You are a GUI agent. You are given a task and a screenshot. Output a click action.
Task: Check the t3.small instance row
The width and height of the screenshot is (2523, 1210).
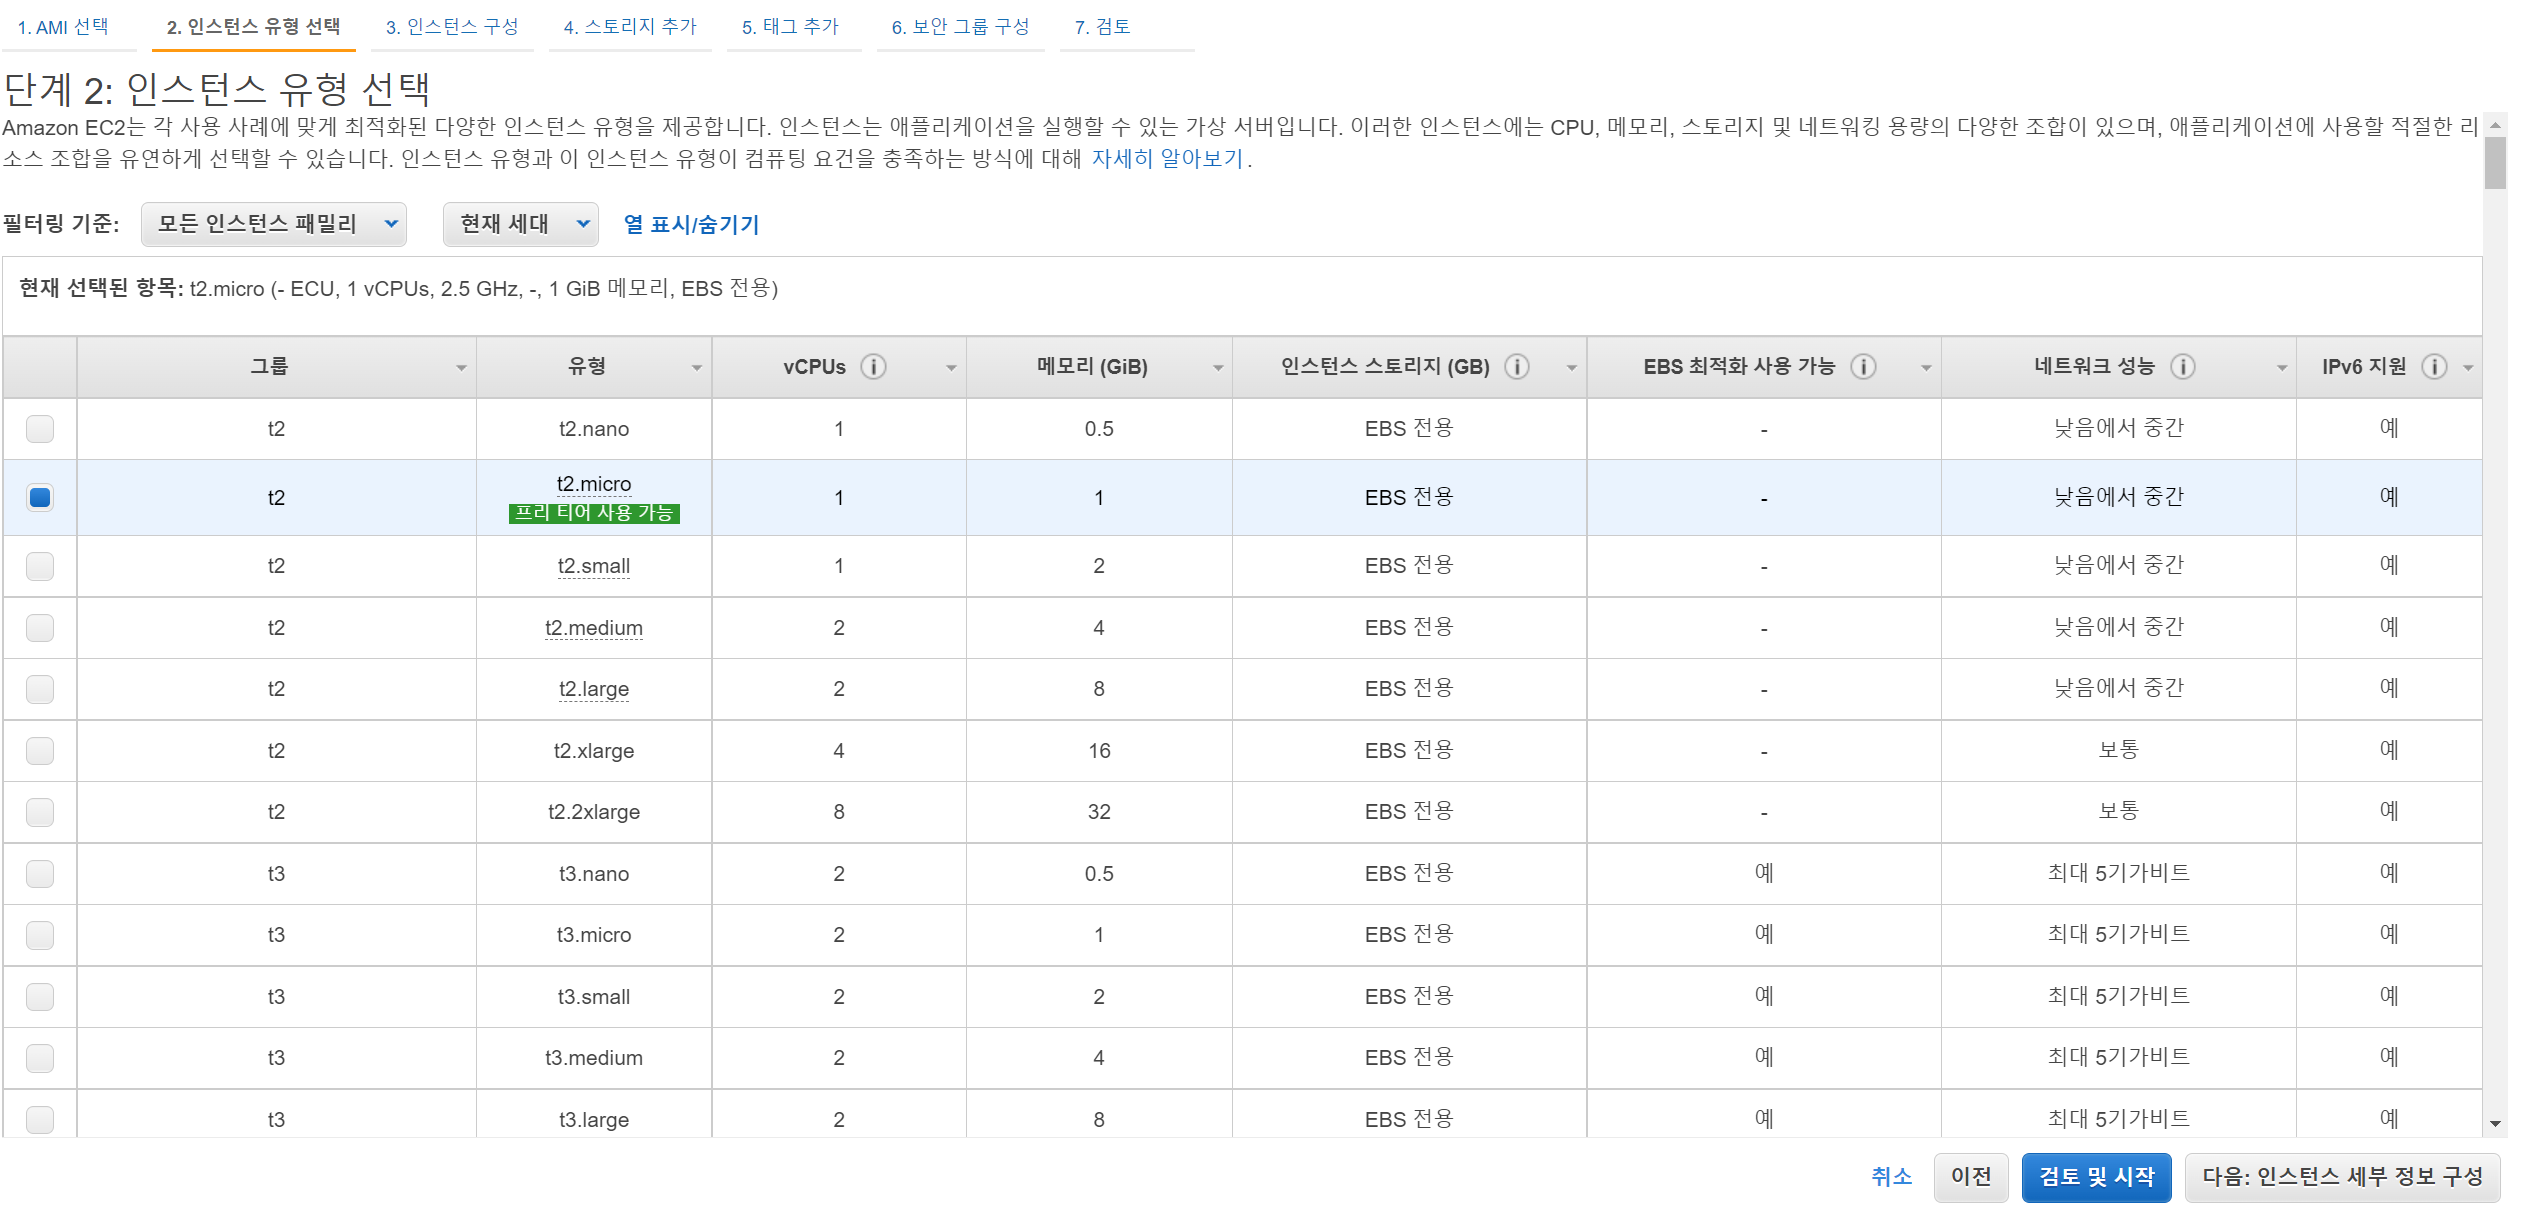tap(40, 996)
